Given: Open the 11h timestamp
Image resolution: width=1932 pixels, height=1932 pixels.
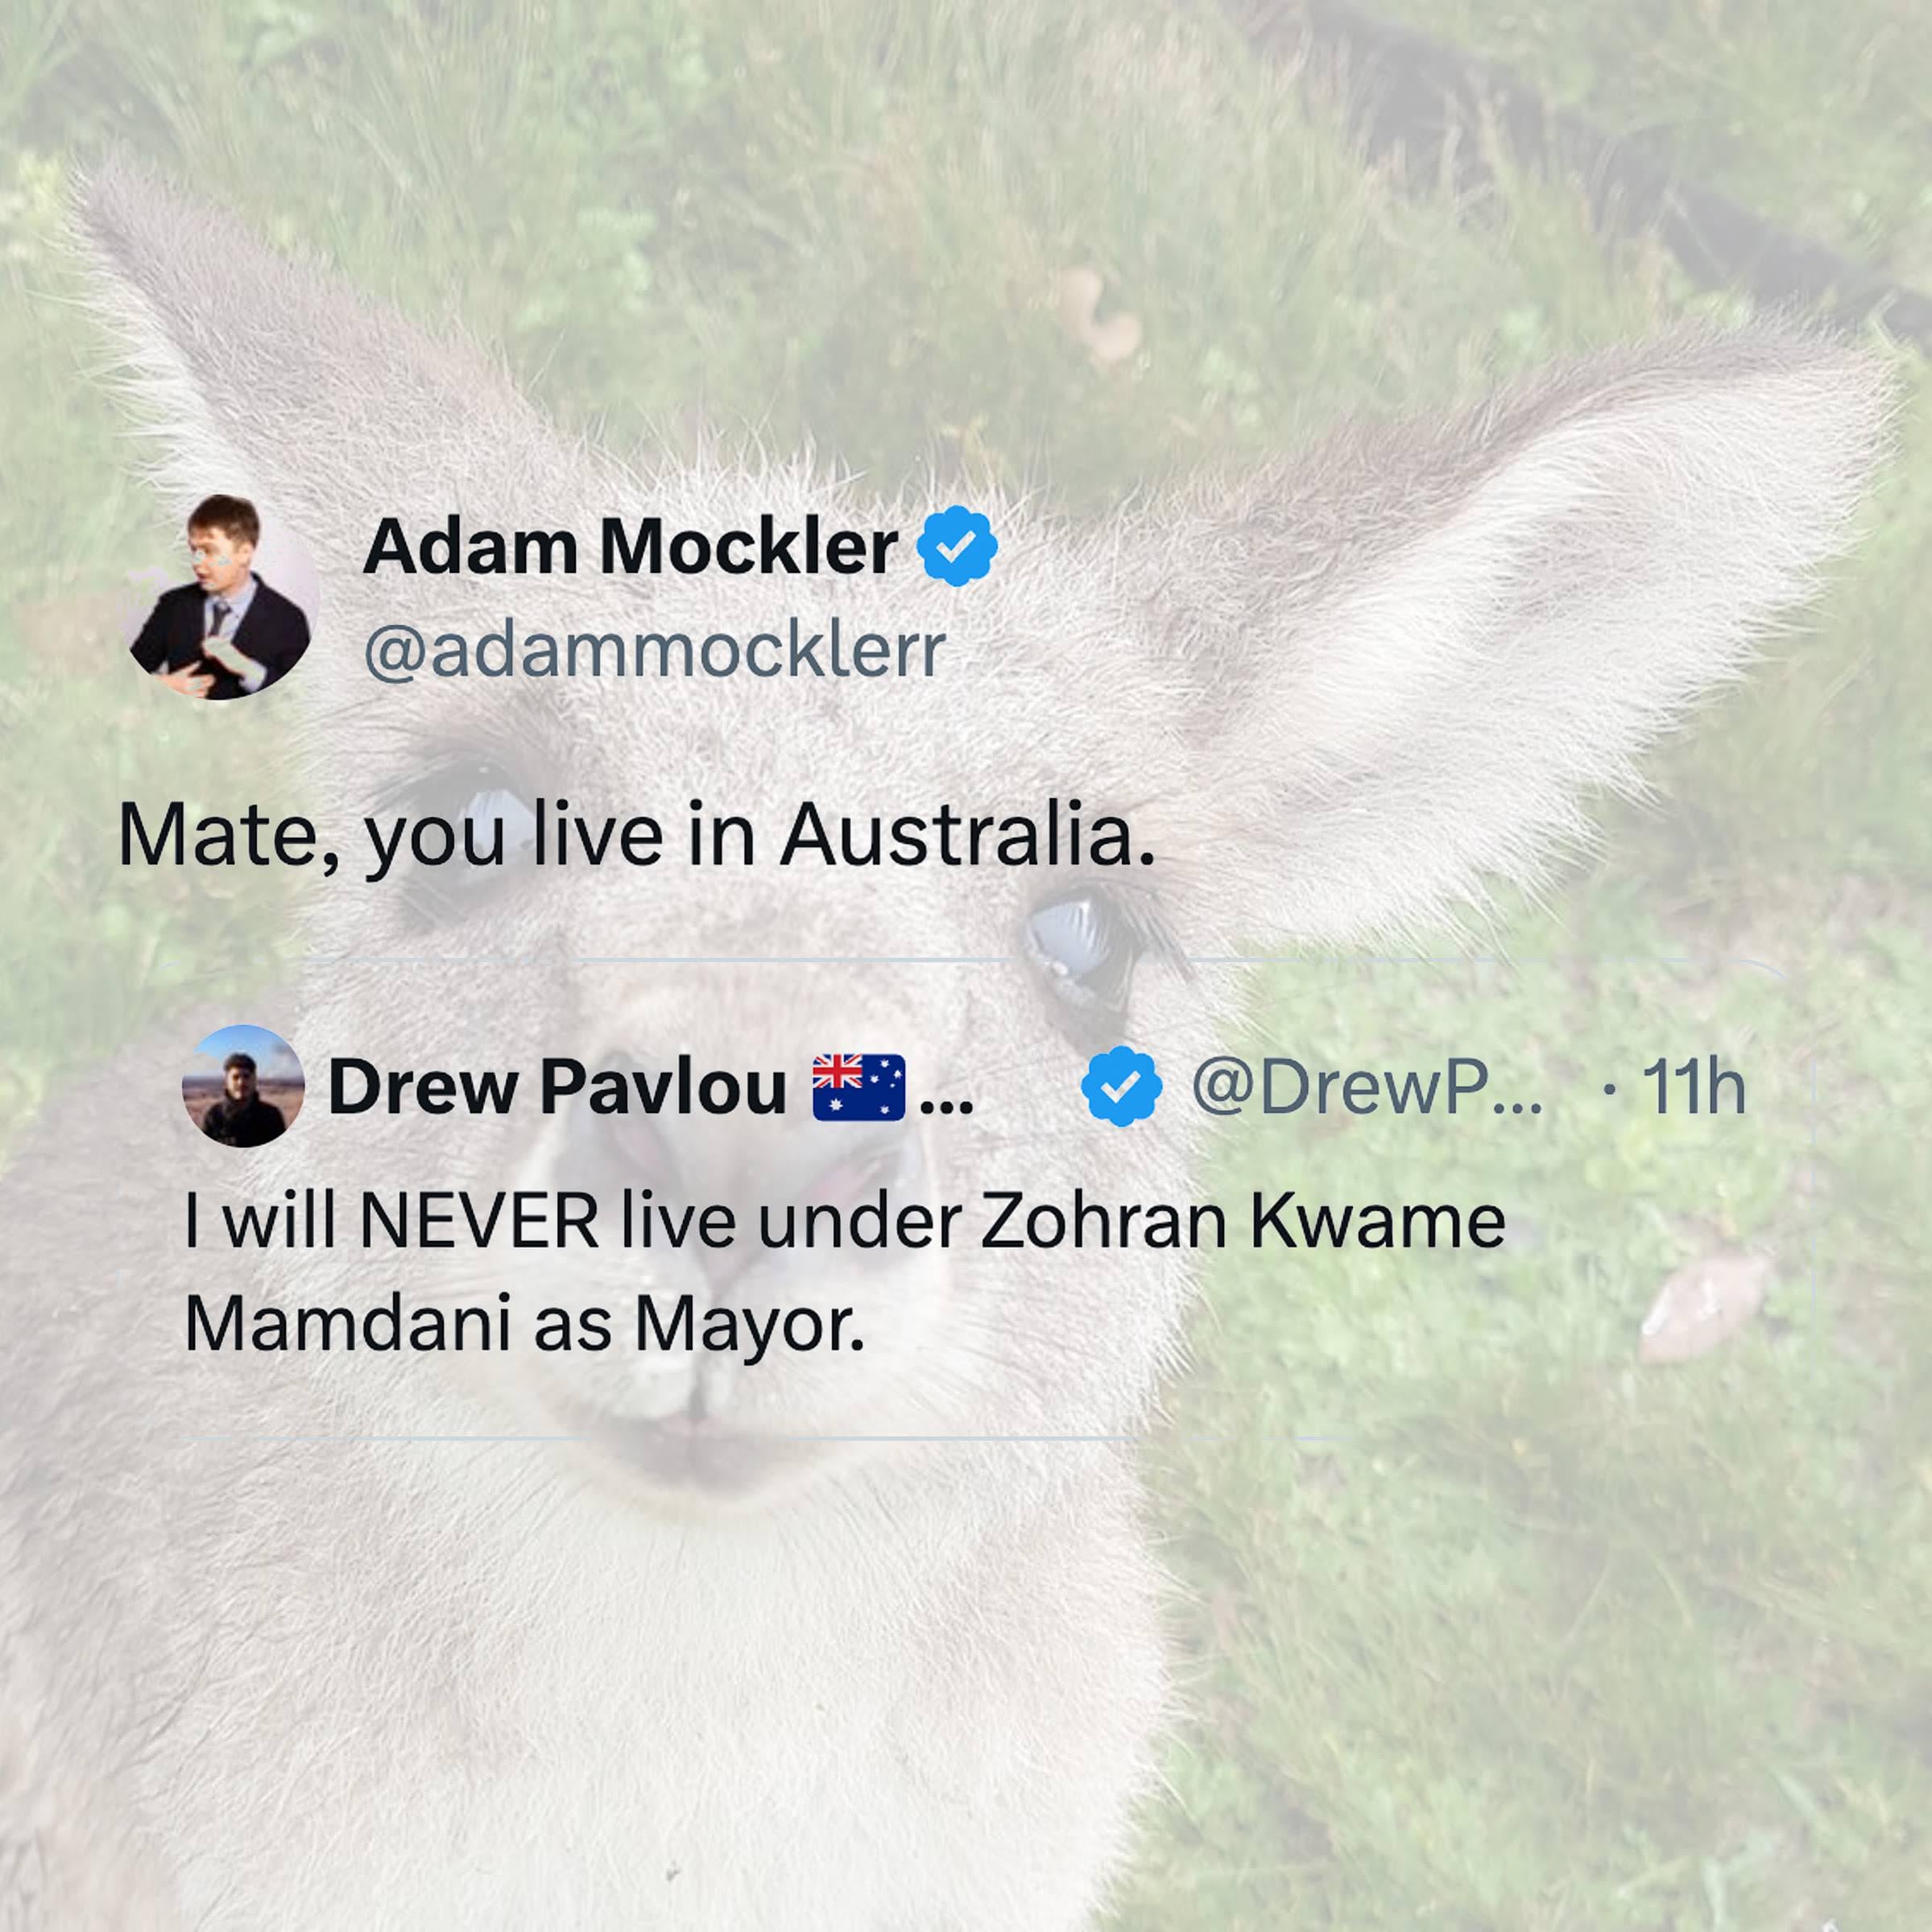Looking at the screenshot, I should click(x=1694, y=1087).
